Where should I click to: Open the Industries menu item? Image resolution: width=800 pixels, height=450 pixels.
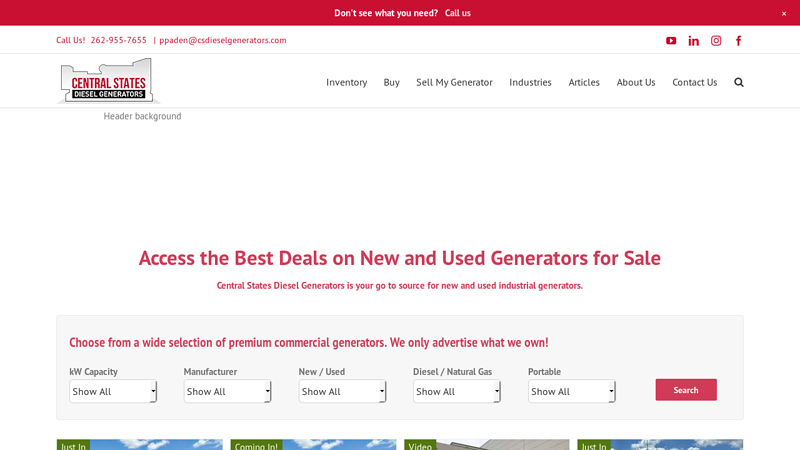530,82
